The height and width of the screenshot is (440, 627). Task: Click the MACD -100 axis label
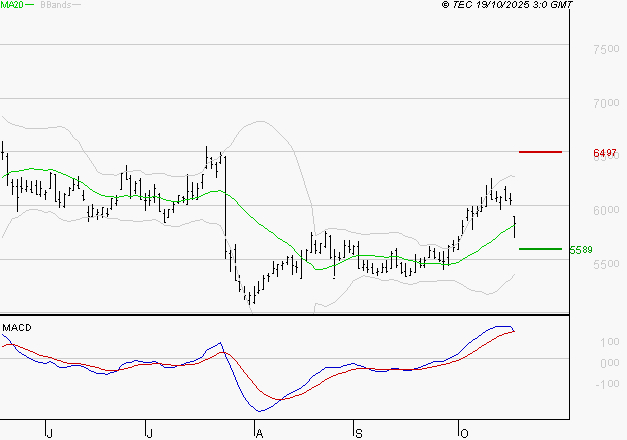coord(607,384)
